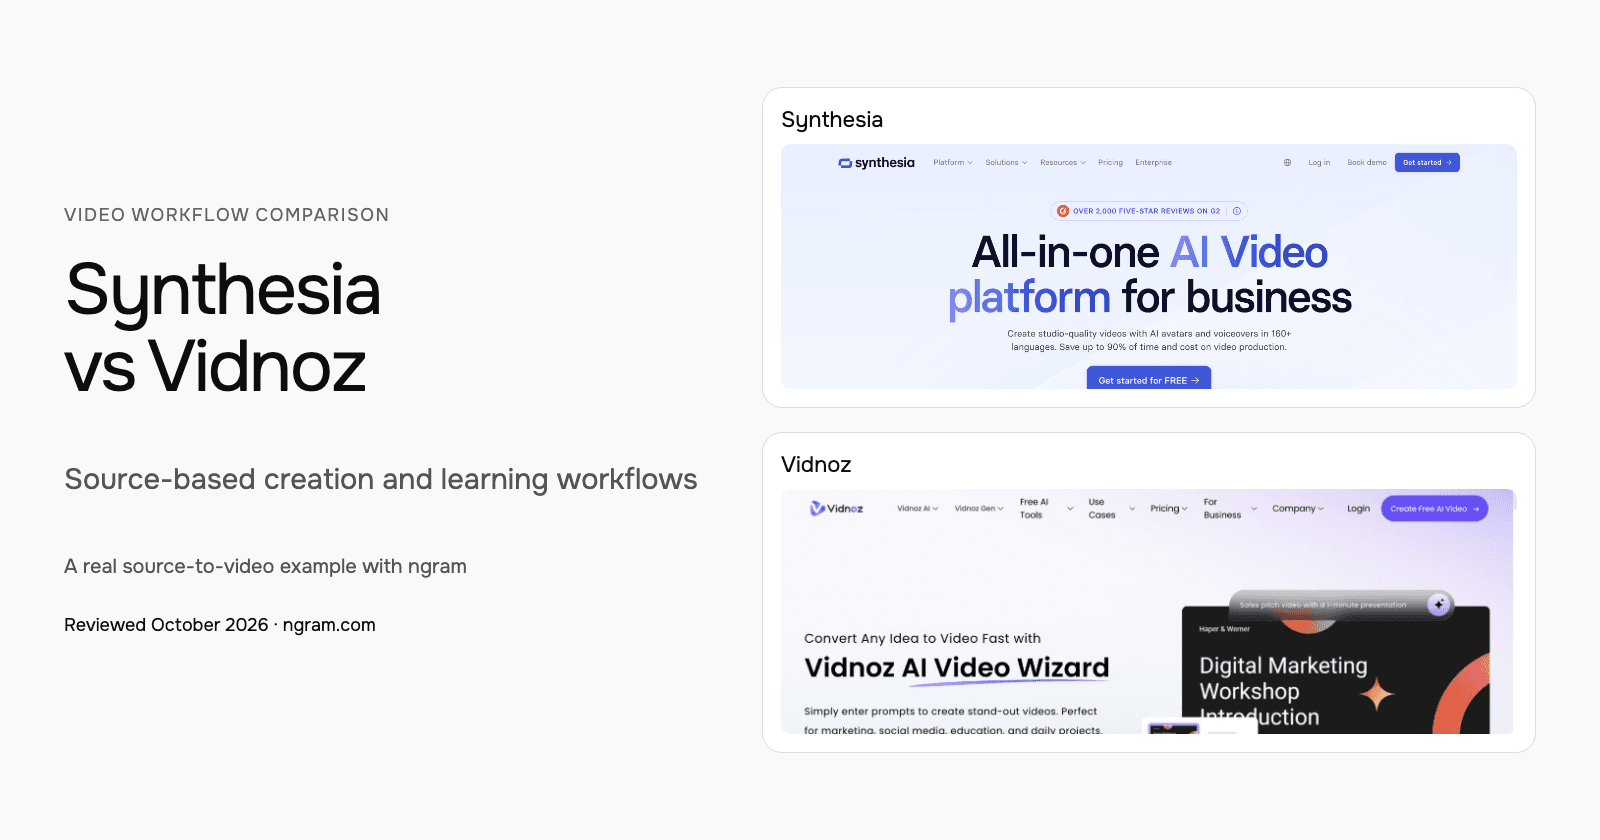Image resolution: width=1600 pixels, height=840 pixels.
Task: Open the Vidnoz Gen dropdown
Action: click(979, 509)
